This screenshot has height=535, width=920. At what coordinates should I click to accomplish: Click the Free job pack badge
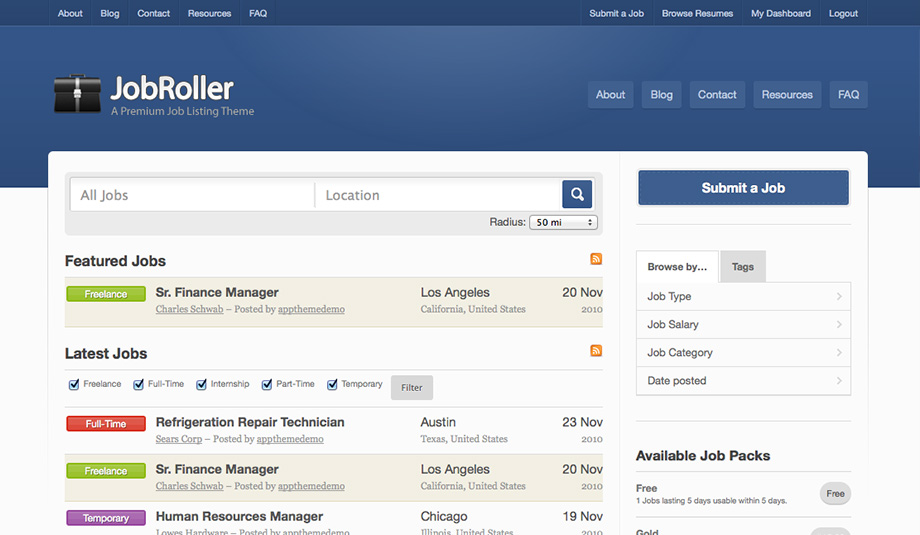(x=835, y=493)
